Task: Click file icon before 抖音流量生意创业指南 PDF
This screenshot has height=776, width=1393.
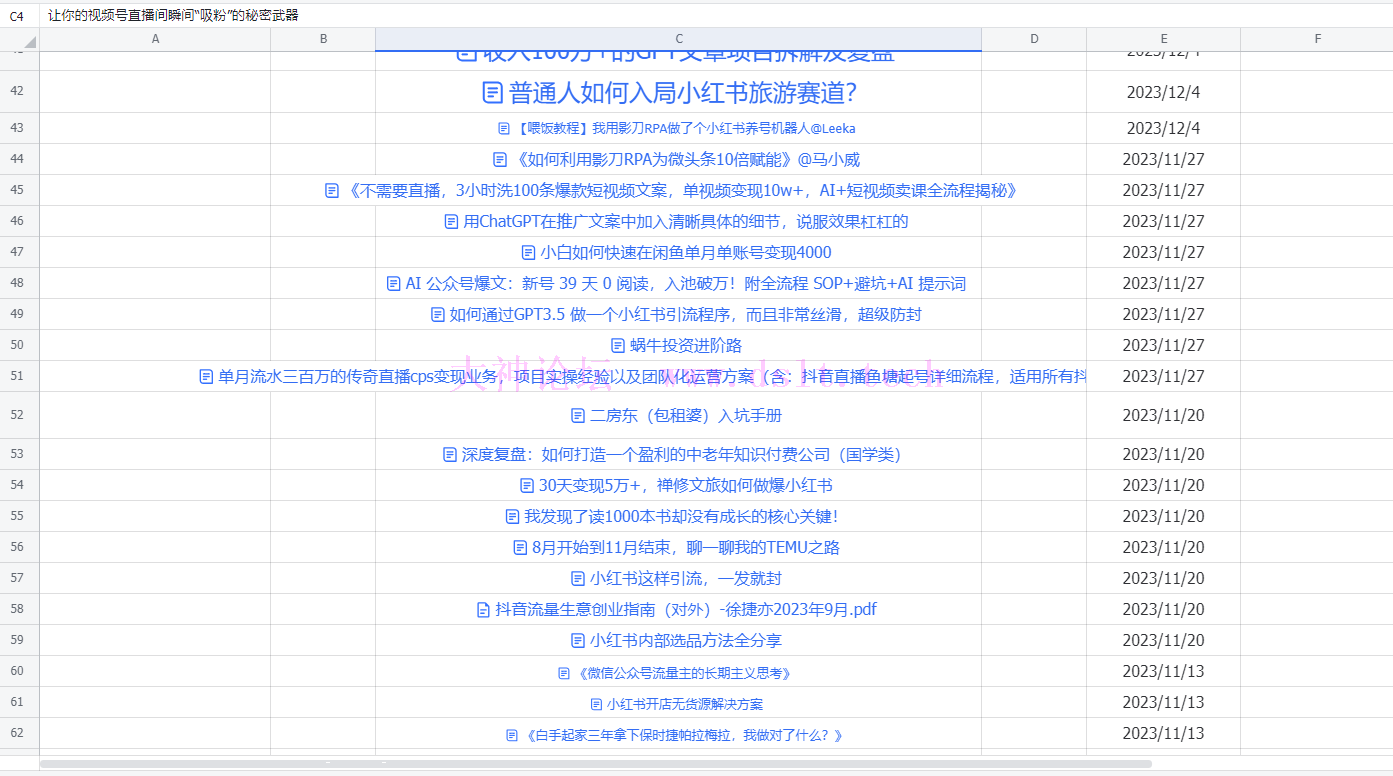Action: 484,610
